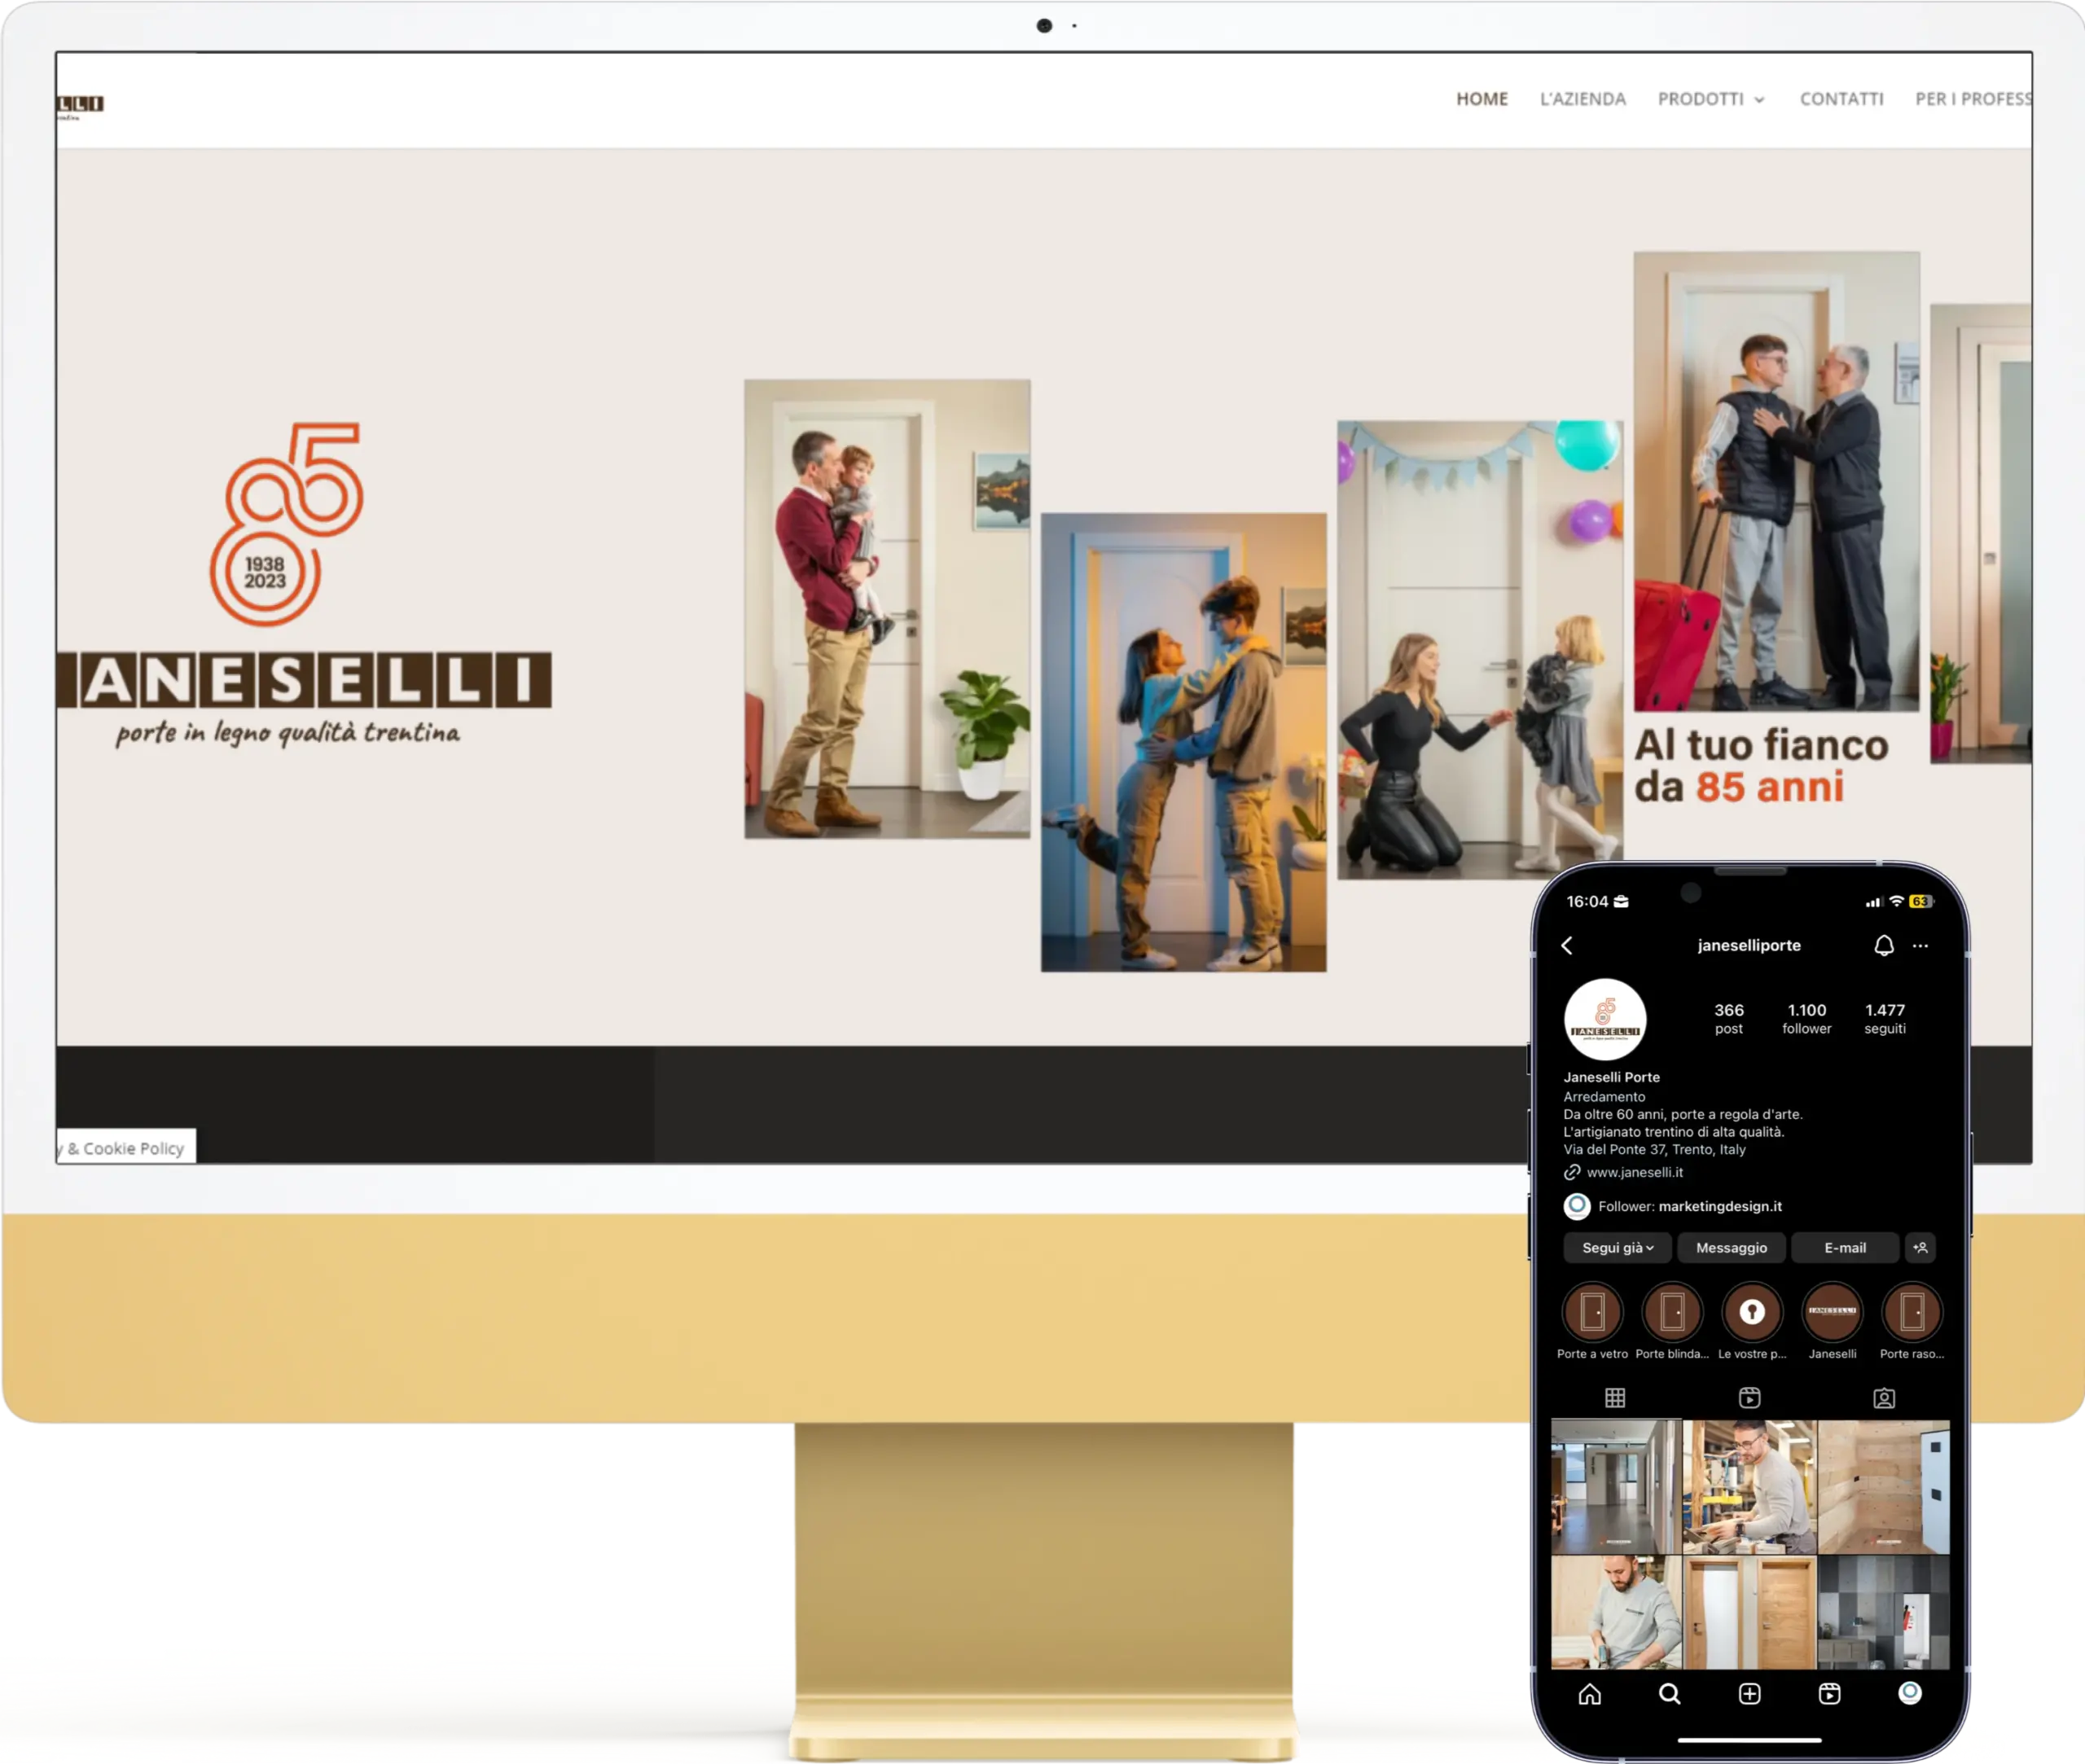Open the two men with suitcase photo
The height and width of the screenshot is (1764, 2085).
click(1776, 481)
